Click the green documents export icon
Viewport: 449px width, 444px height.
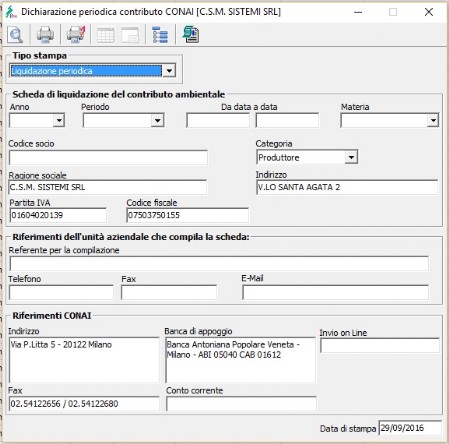pyautogui.click(x=191, y=35)
